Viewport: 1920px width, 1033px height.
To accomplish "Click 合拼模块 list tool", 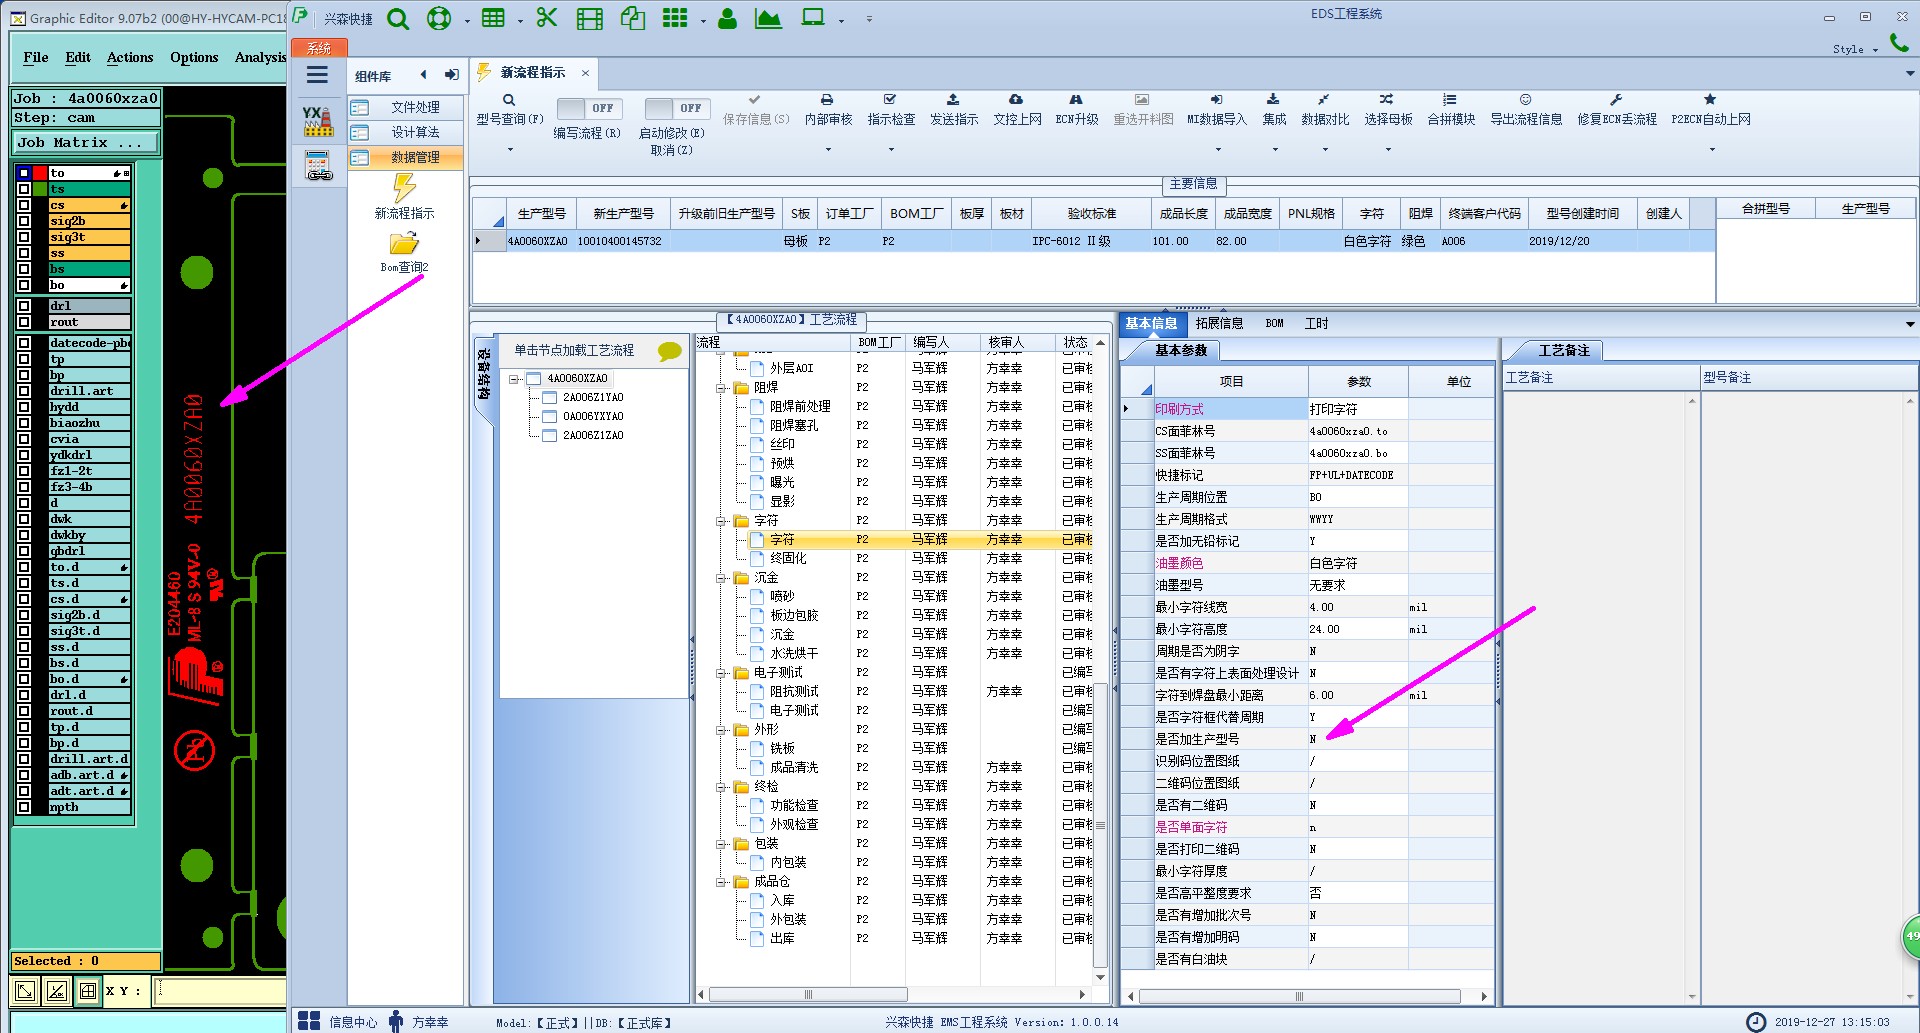I will click(x=1450, y=110).
